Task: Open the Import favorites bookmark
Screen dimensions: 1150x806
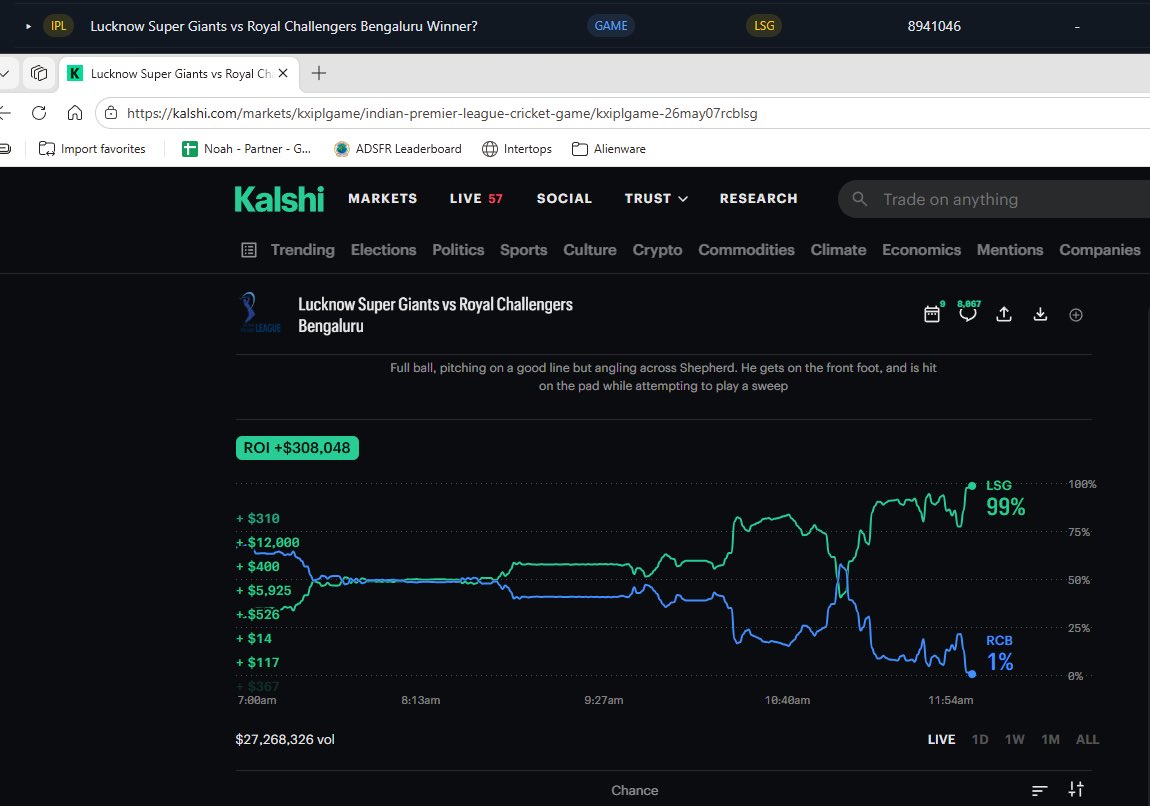Action: 92,149
